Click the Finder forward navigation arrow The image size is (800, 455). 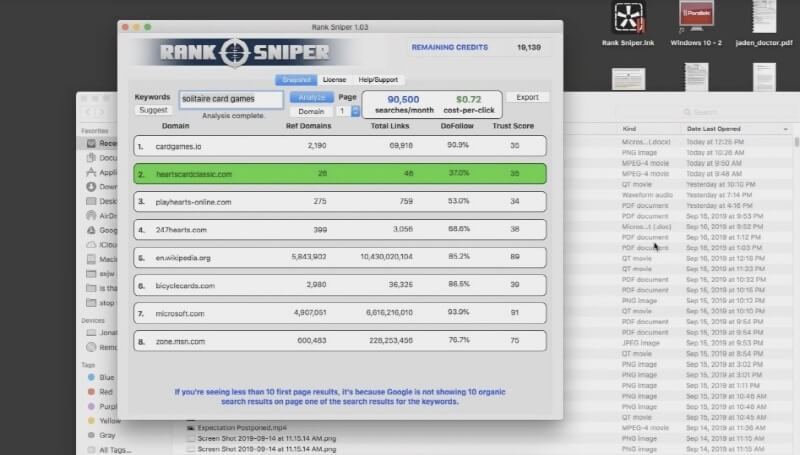tap(101, 112)
